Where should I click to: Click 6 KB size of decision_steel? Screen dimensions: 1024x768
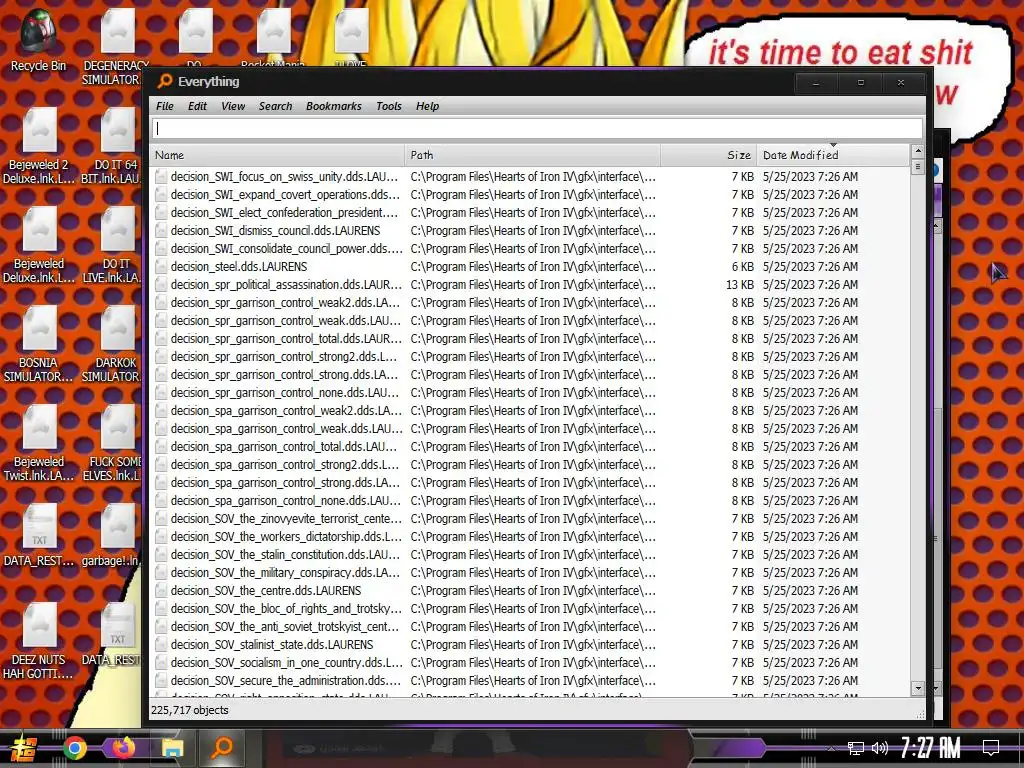pyautogui.click(x=743, y=266)
